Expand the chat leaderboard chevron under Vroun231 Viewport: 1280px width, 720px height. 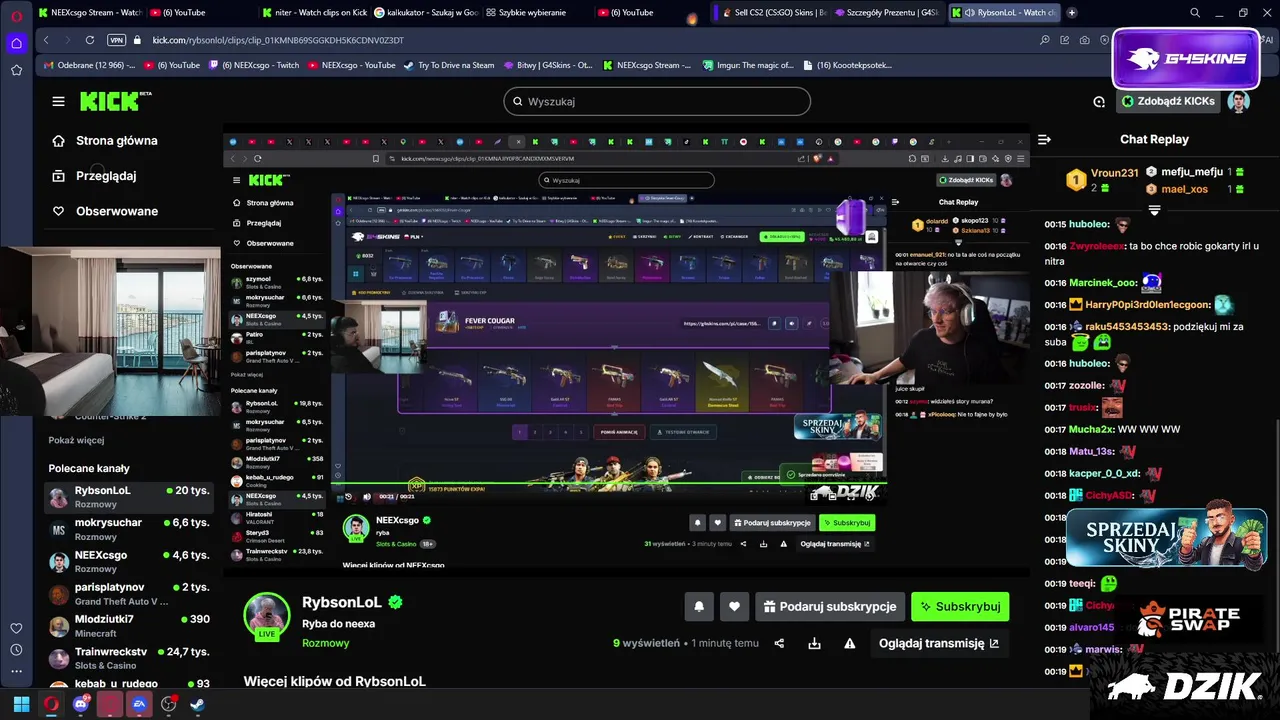coord(1154,211)
